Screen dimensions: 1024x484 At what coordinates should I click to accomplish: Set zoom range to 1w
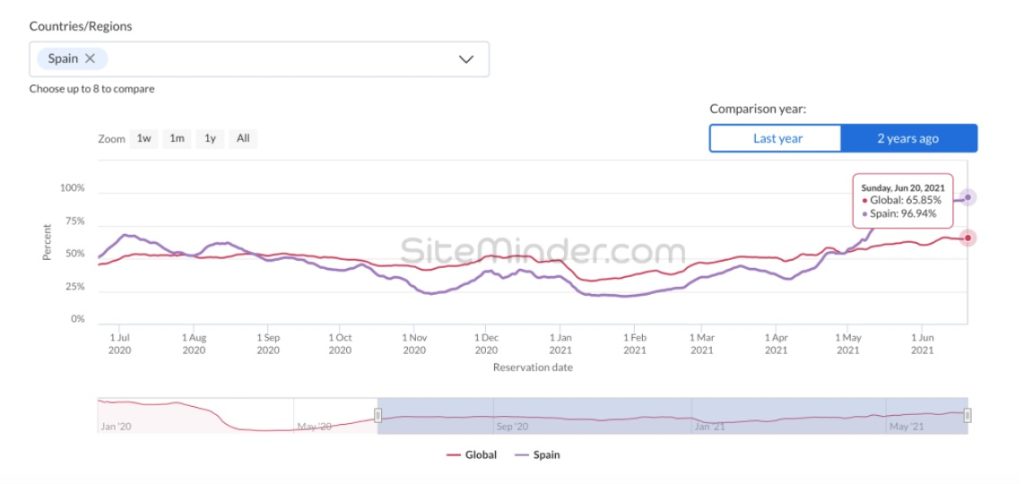coord(144,139)
